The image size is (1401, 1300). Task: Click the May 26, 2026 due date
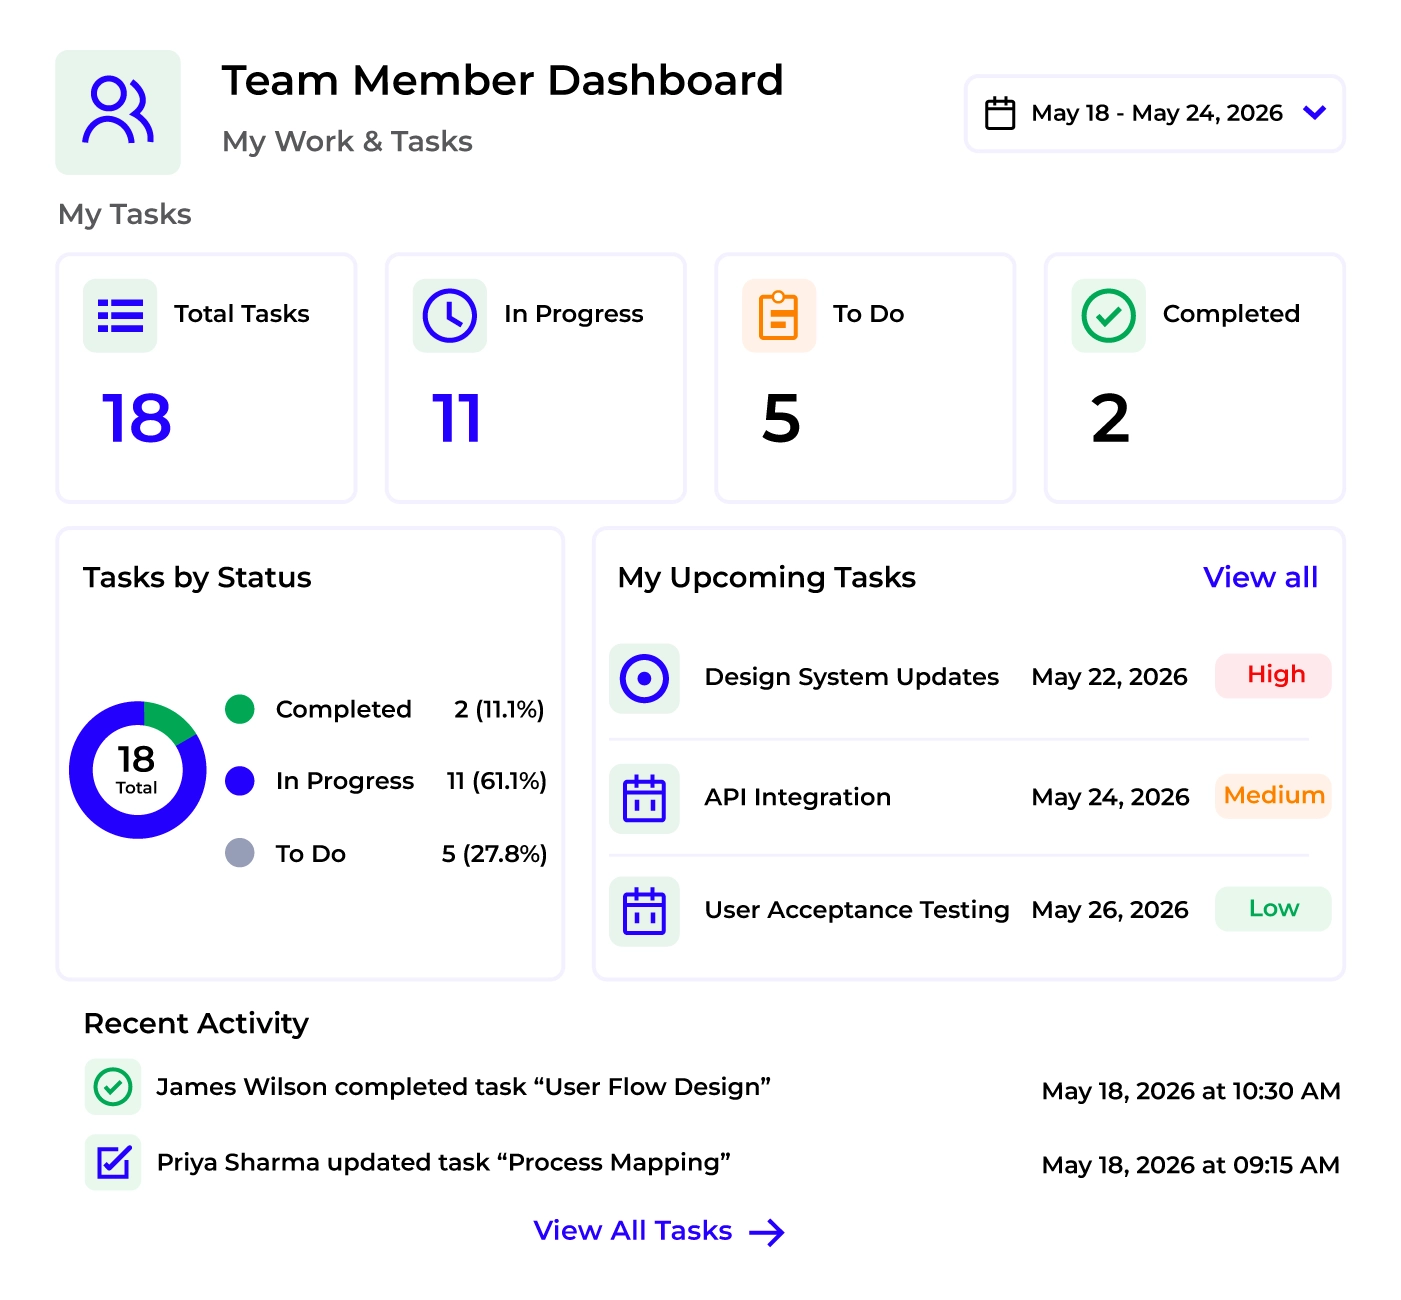pyautogui.click(x=1110, y=910)
